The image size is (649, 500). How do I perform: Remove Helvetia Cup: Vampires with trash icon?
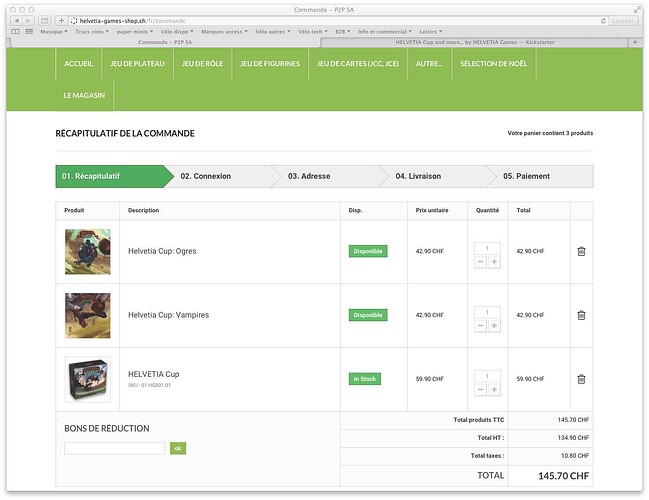581,315
